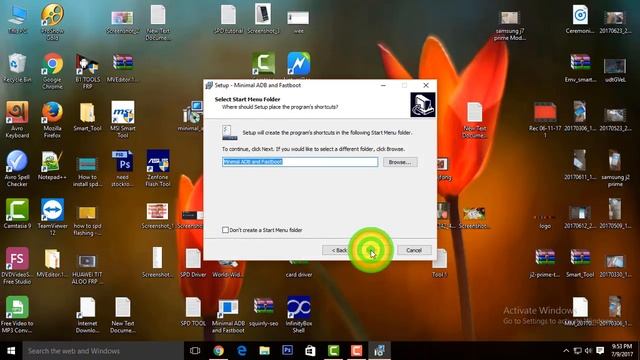Click the Back button in Setup
The image size is (640, 360).
point(339,250)
